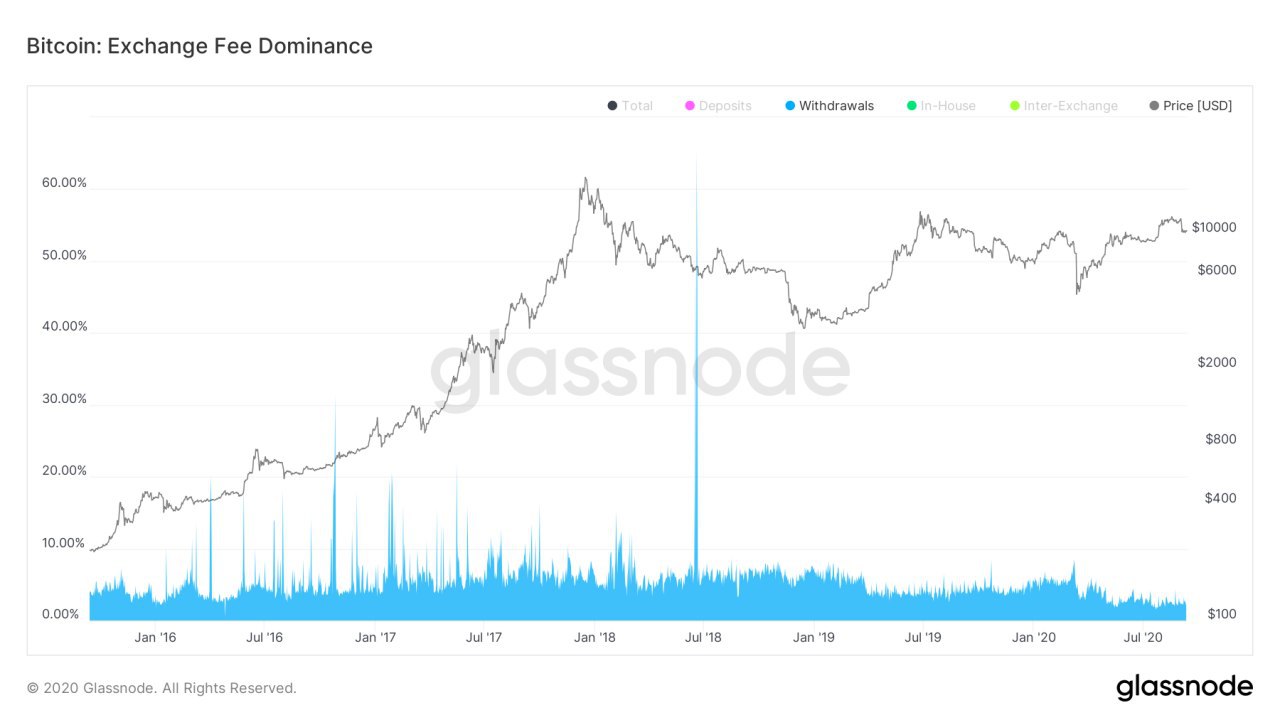The width and height of the screenshot is (1280, 720).
Task: Click the glassnode logo at bottom right
Action: [x=1184, y=687]
